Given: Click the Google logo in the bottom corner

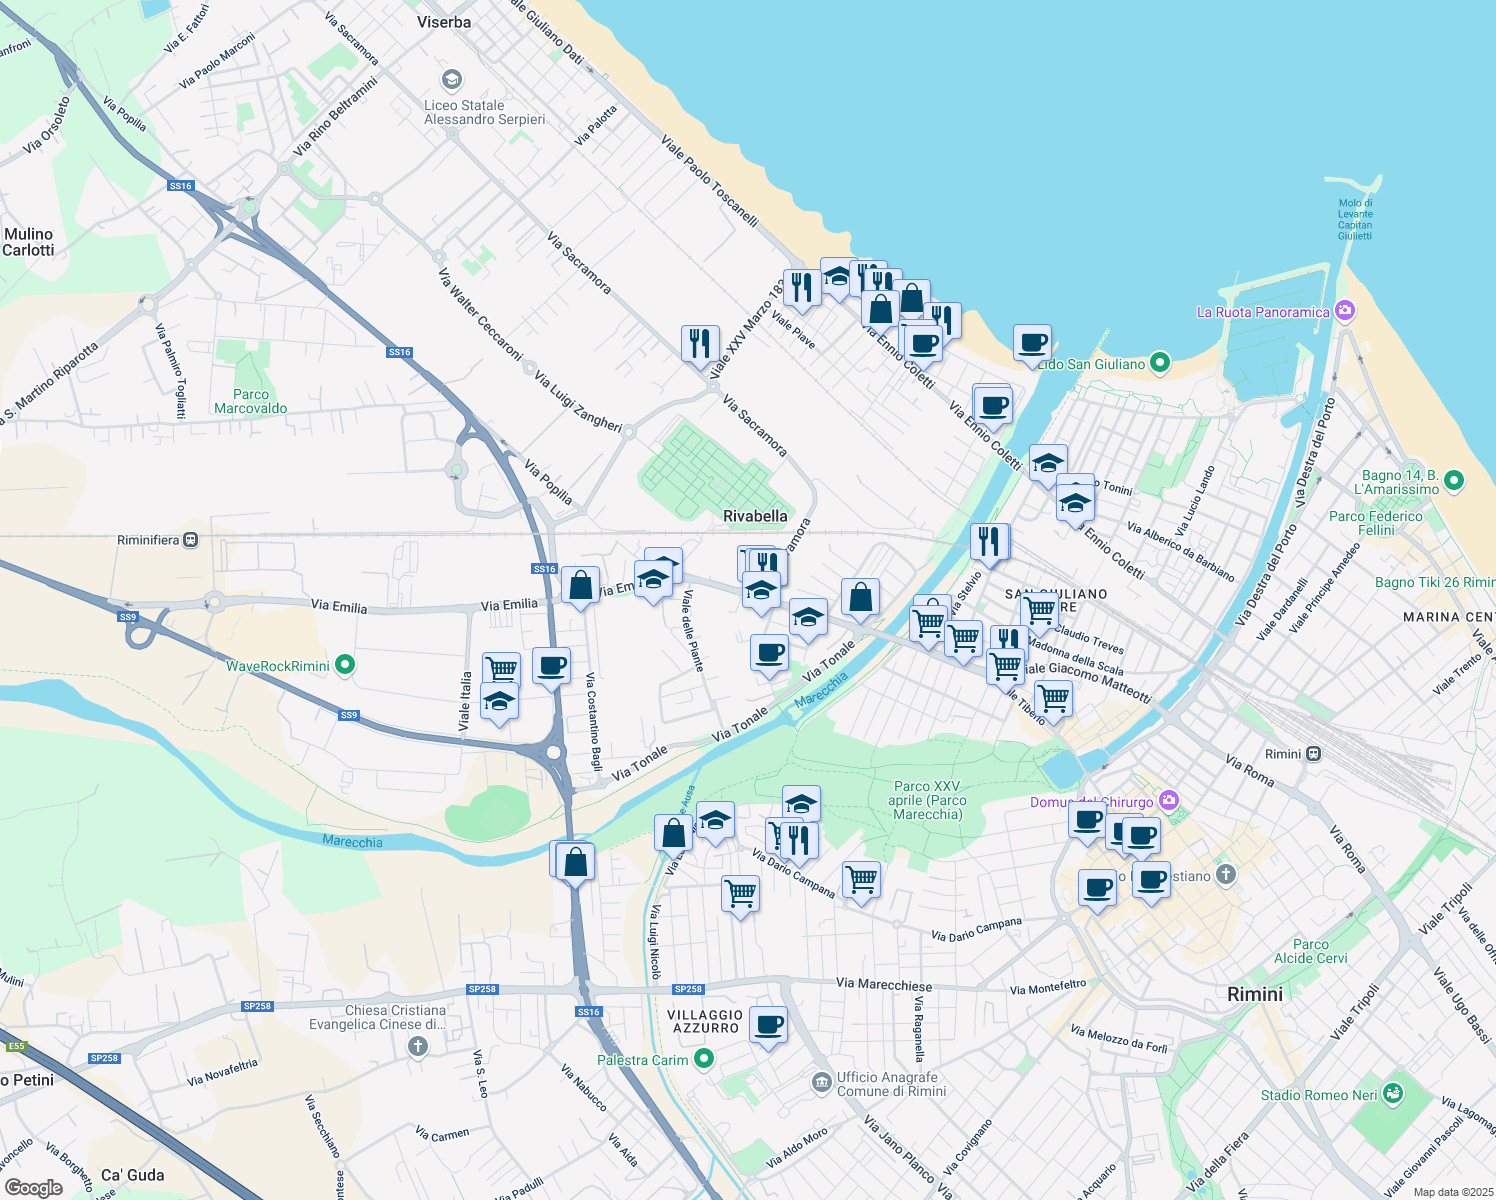Looking at the screenshot, I should (32, 1186).
